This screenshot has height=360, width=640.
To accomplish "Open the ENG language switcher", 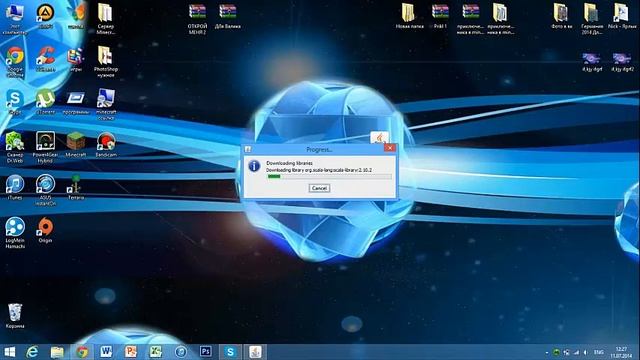I will coord(599,352).
